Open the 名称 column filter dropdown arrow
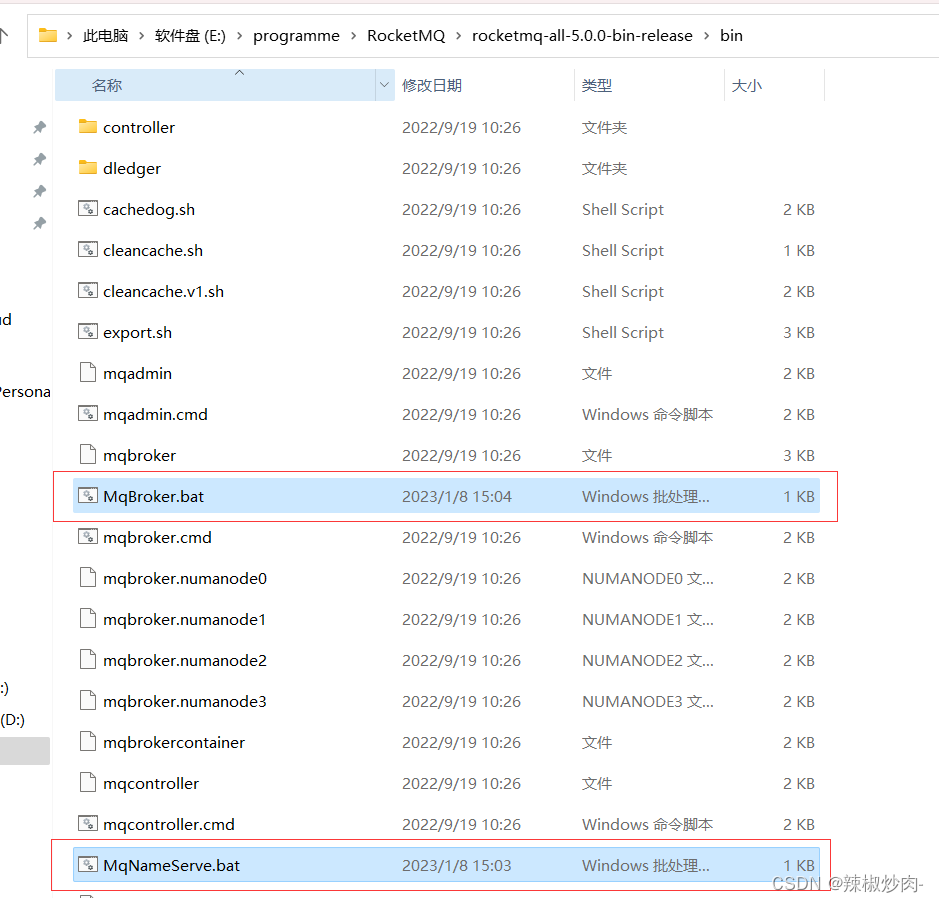The width and height of the screenshot is (939, 902). pyautogui.click(x=384, y=85)
